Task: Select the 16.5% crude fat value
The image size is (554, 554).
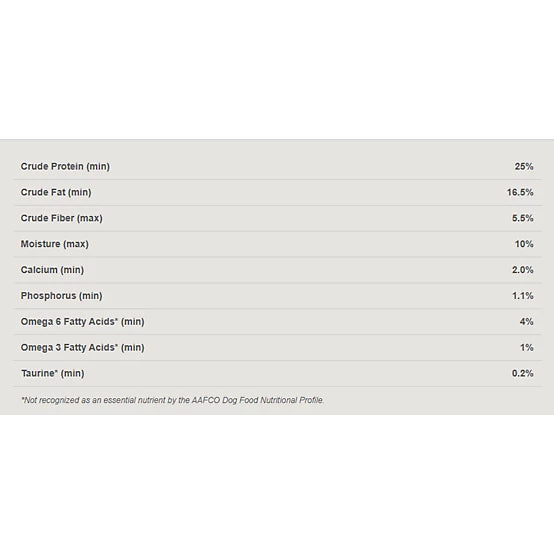Action: [x=520, y=192]
